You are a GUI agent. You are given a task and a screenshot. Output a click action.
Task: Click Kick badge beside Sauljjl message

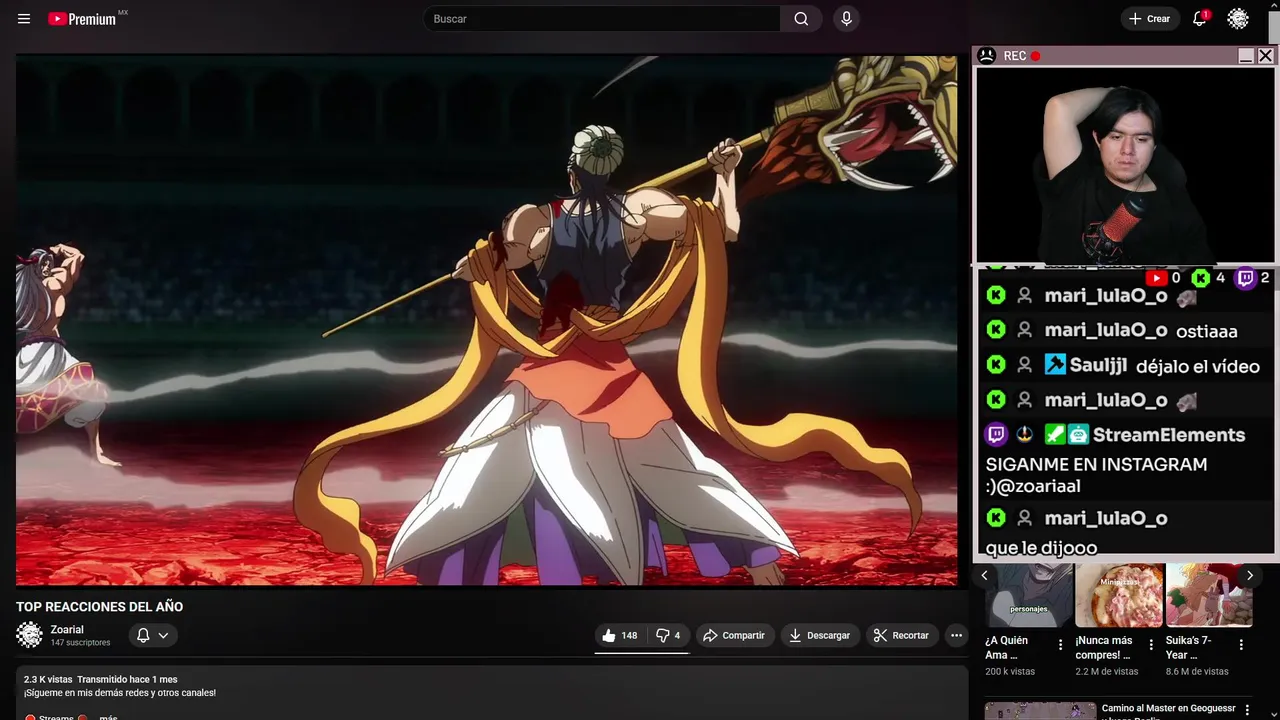pos(996,365)
